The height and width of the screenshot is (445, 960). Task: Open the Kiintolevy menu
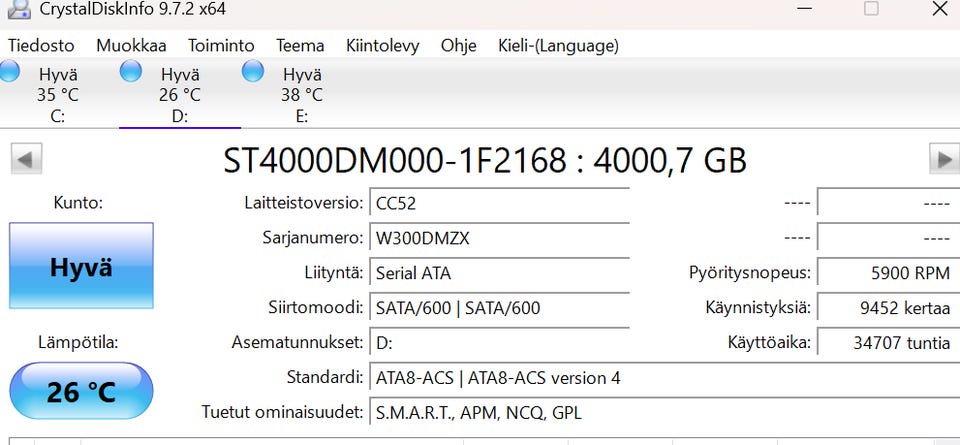click(382, 46)
